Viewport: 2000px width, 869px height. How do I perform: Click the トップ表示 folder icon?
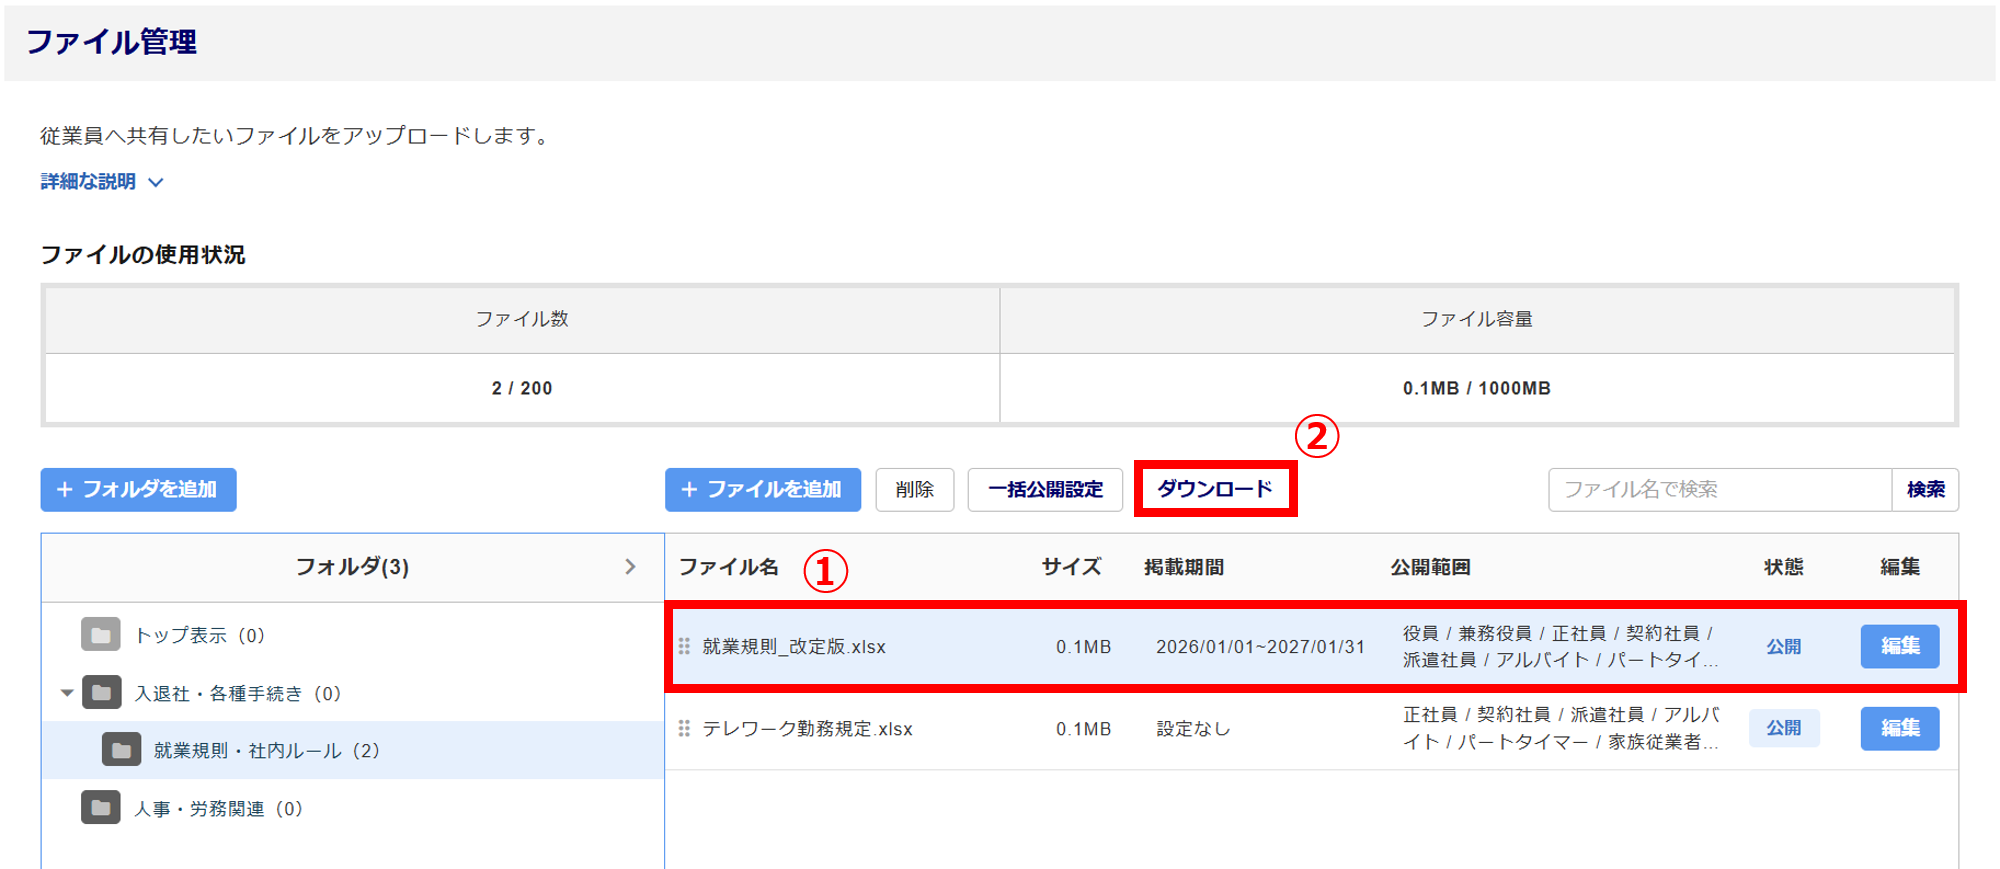(100, 635)
